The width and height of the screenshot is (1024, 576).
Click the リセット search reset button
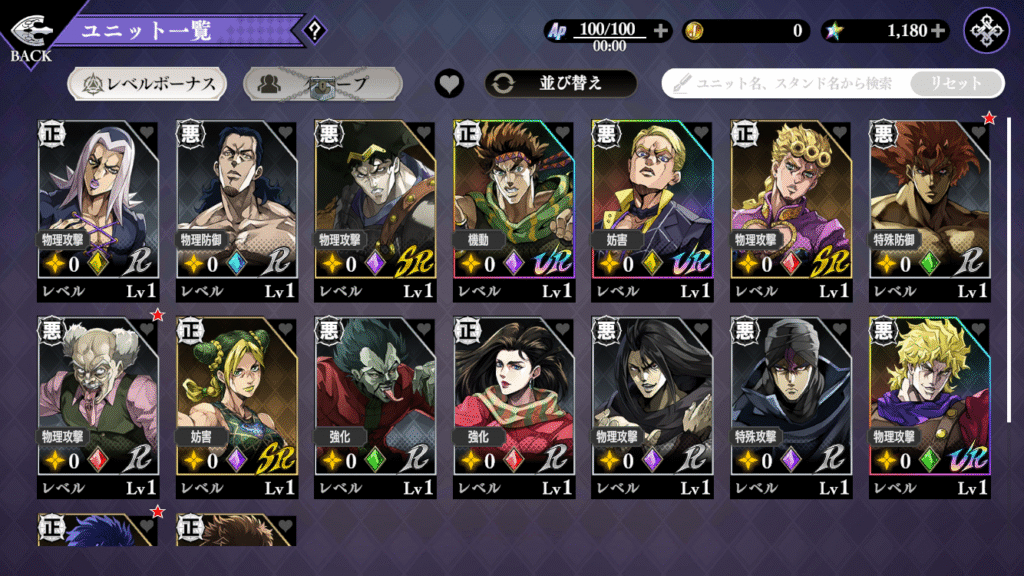click(956, 84)
